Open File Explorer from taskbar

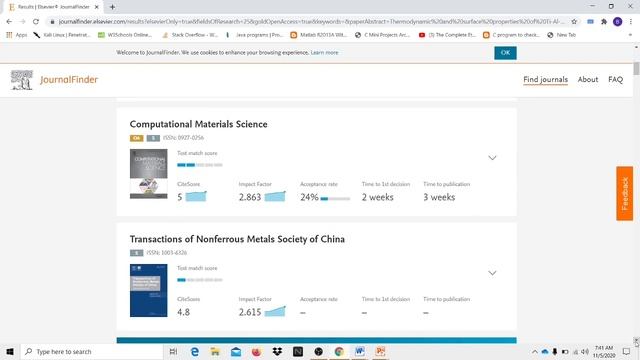(x=215, y=351)
